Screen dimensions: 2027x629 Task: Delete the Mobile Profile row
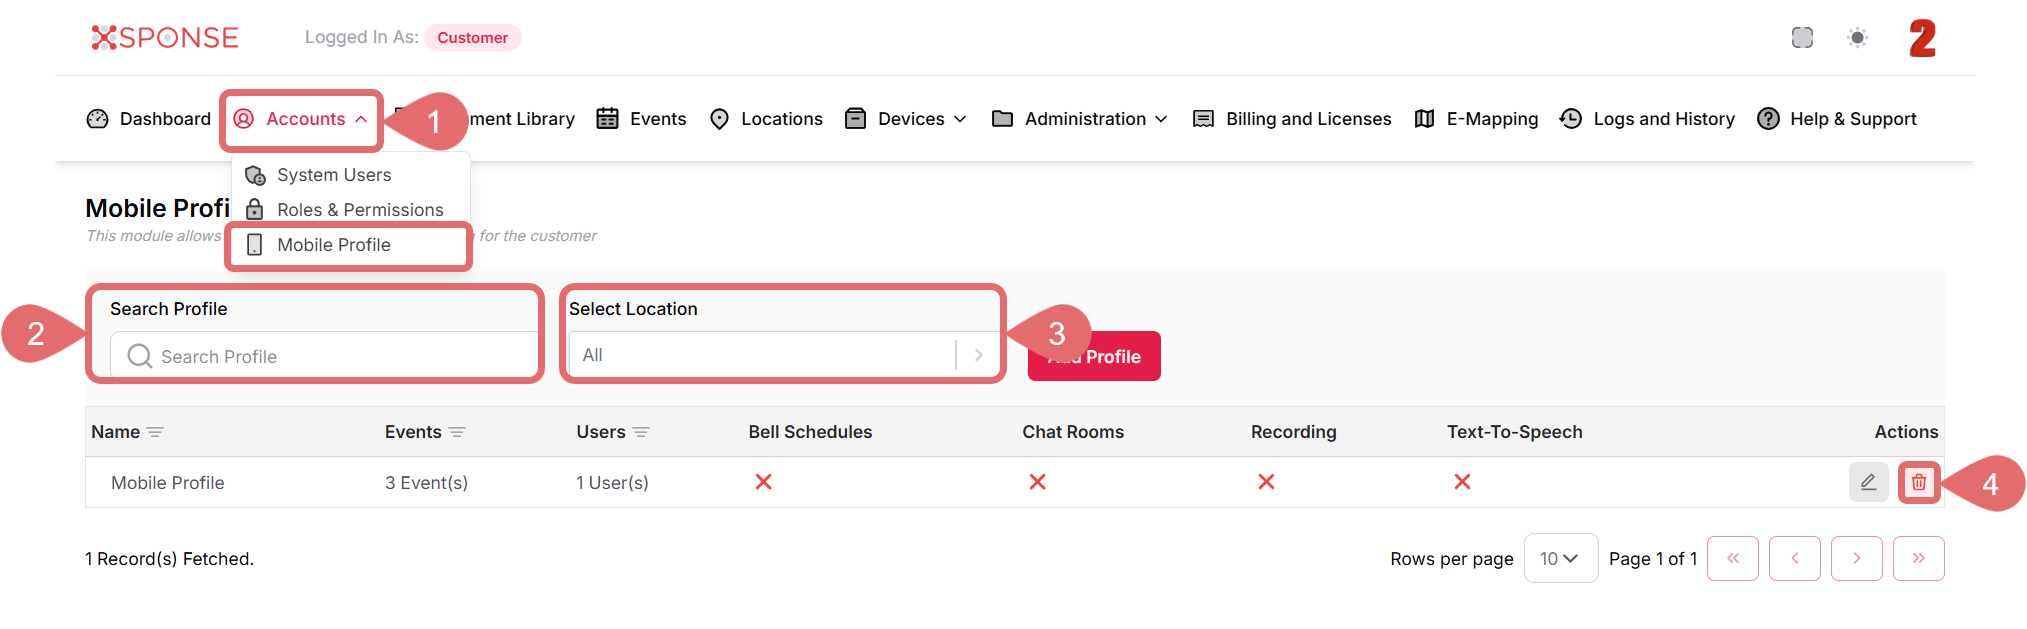(1918, 482)
